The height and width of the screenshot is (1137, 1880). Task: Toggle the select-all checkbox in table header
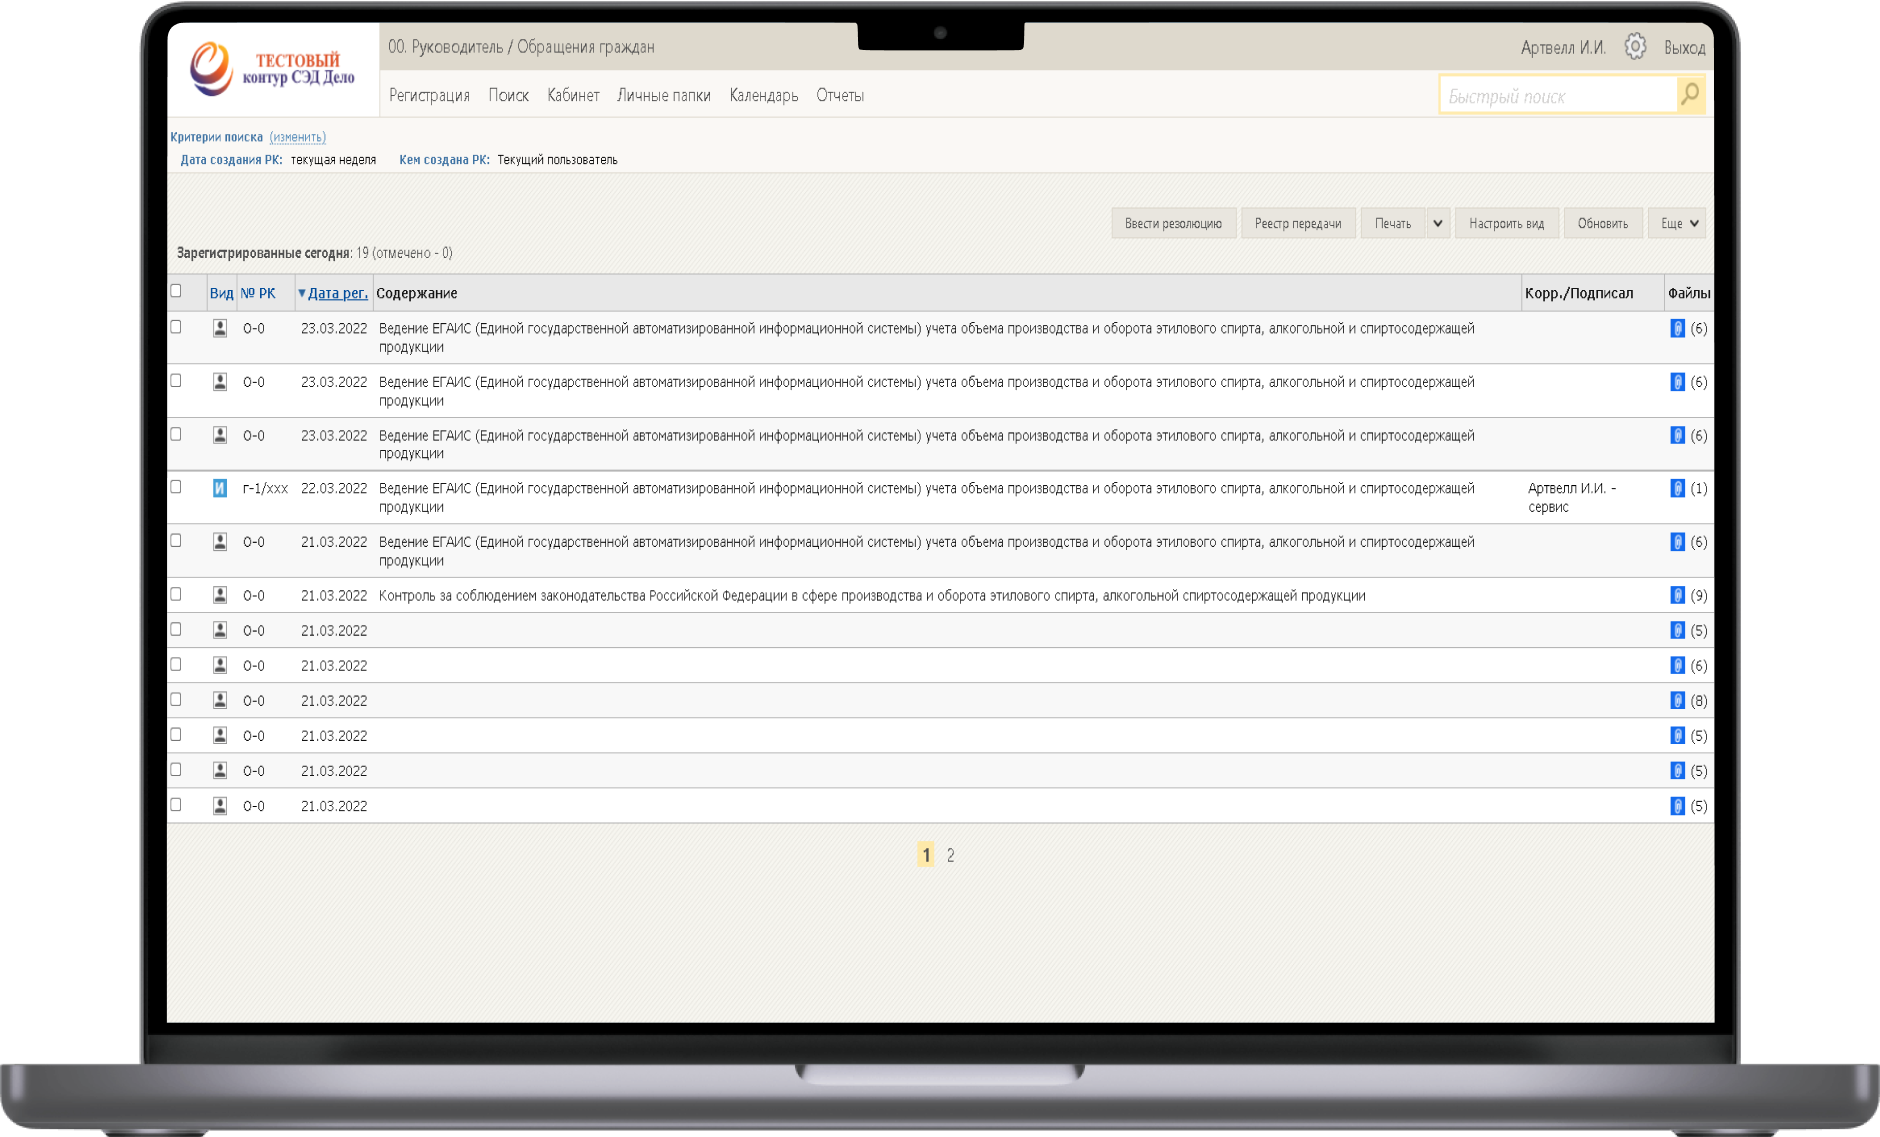176,291
